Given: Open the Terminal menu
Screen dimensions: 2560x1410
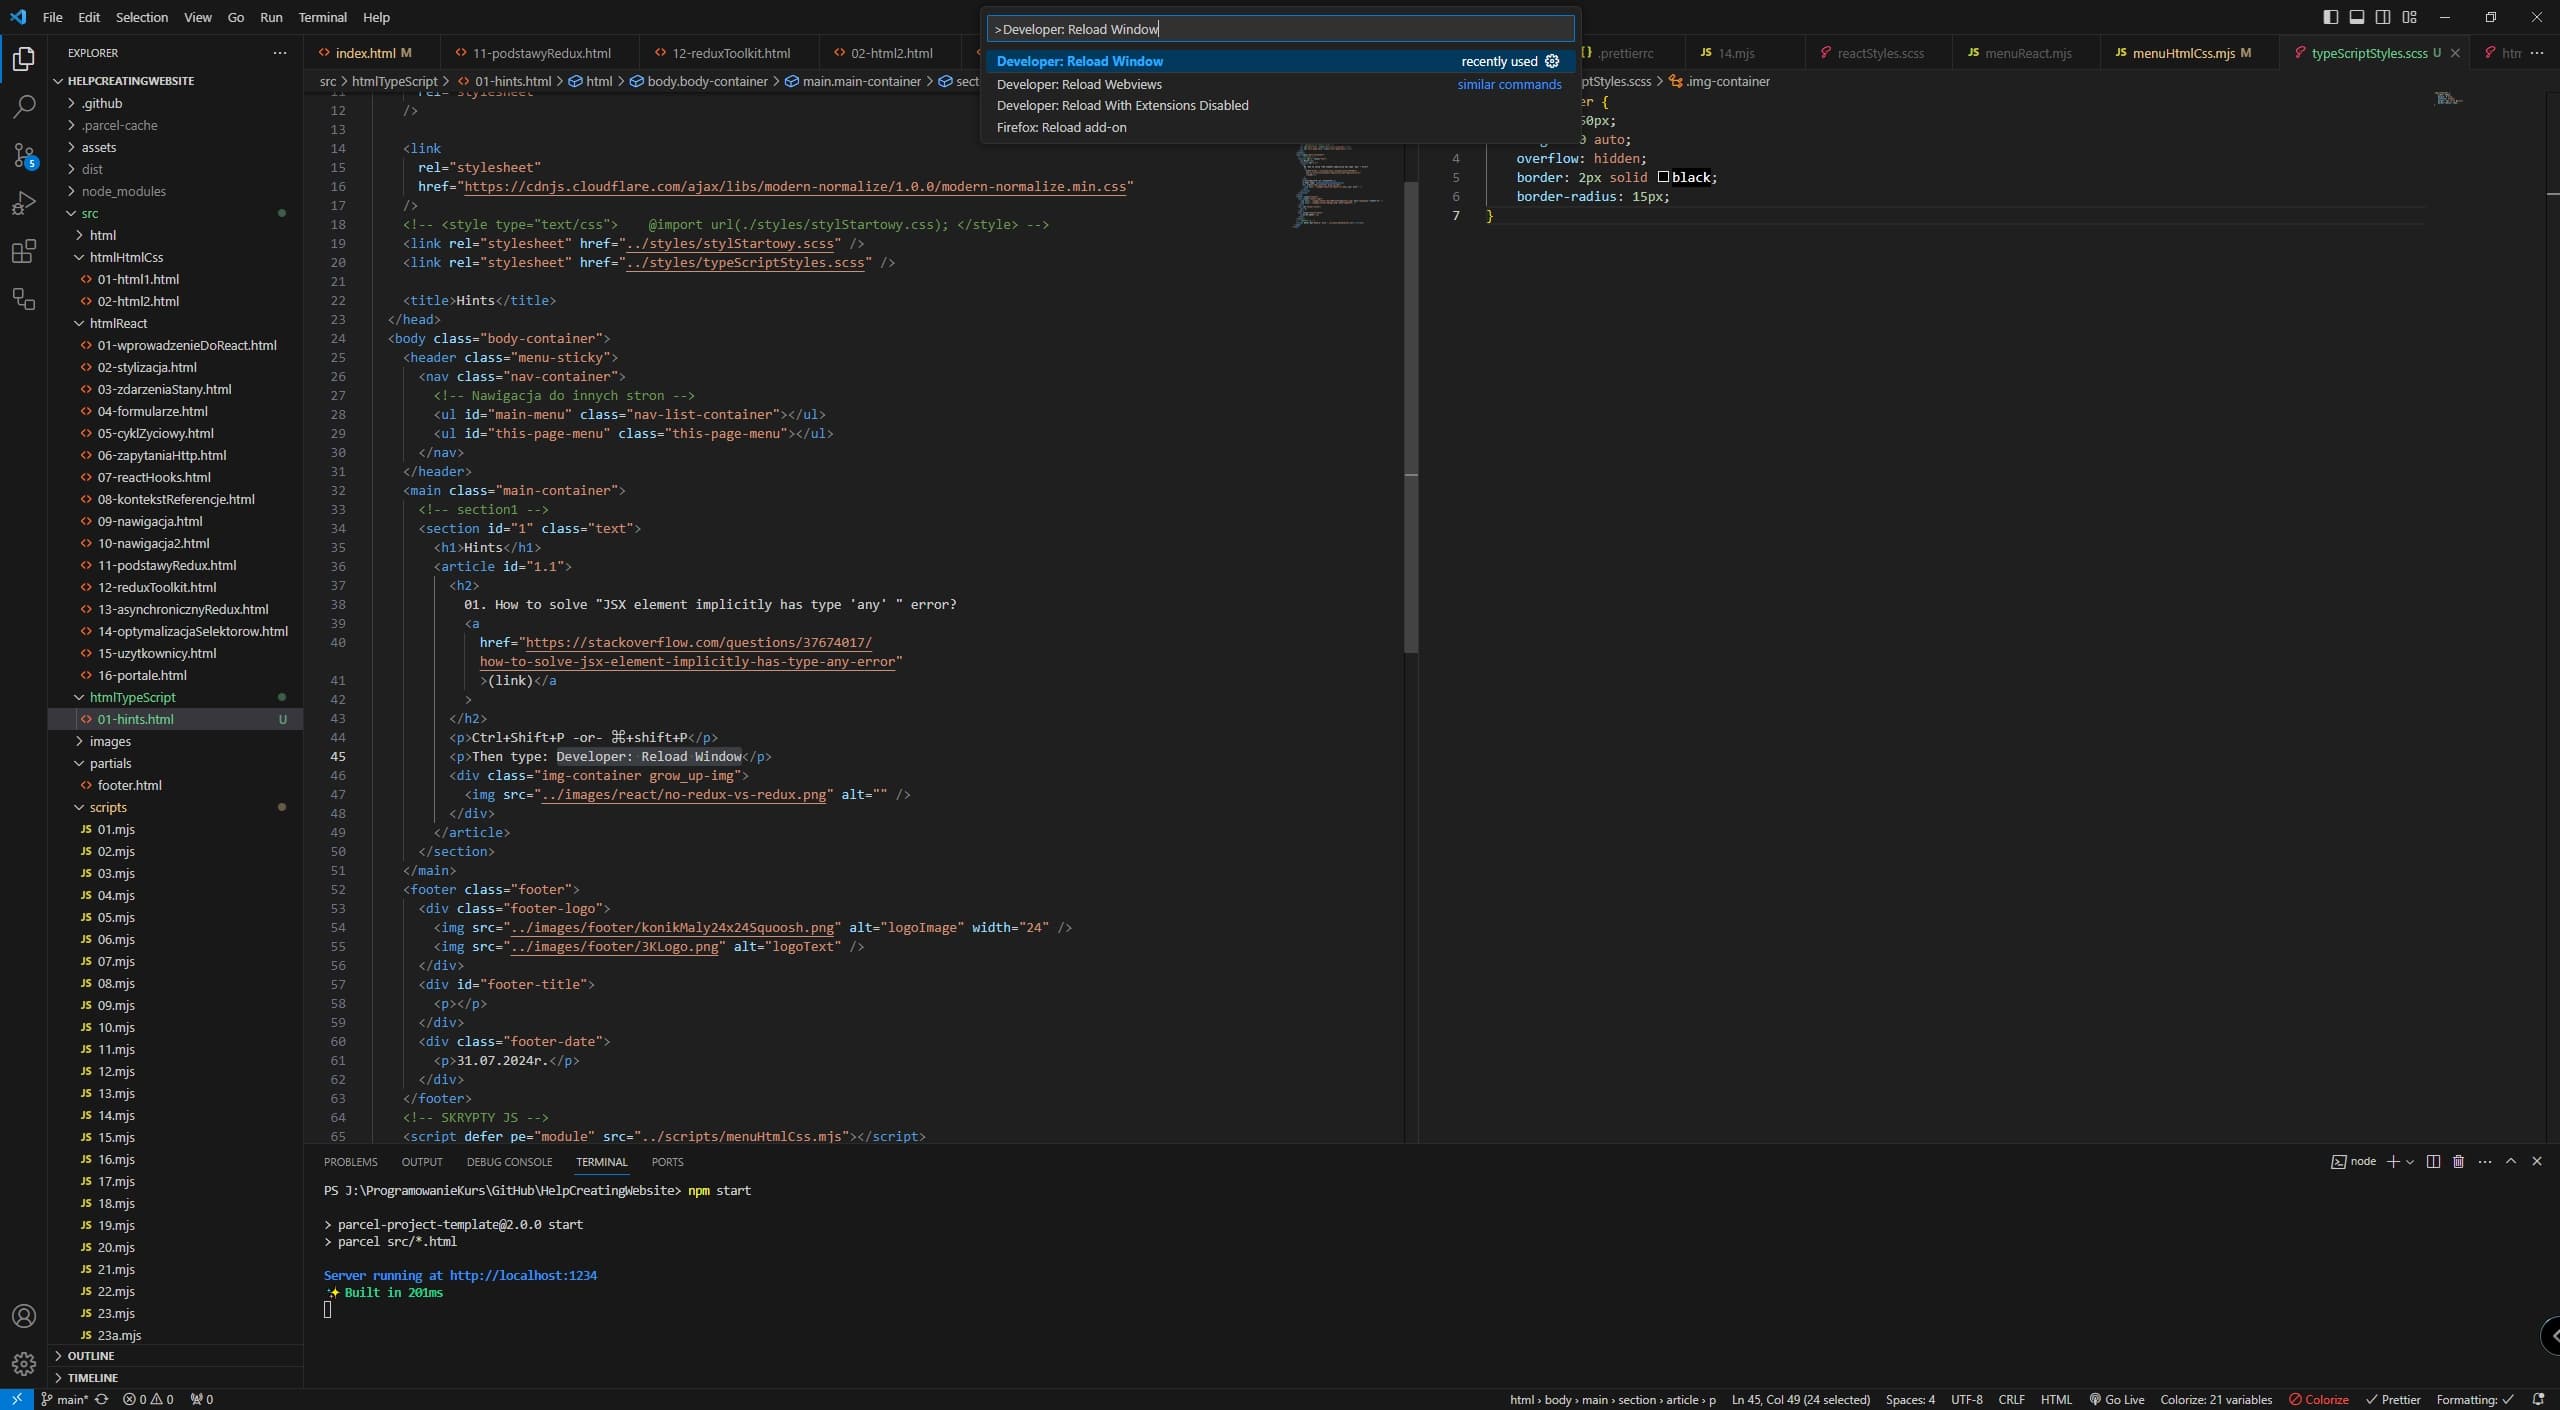Looking at the screenshot, I should click(x=322, y=17).
